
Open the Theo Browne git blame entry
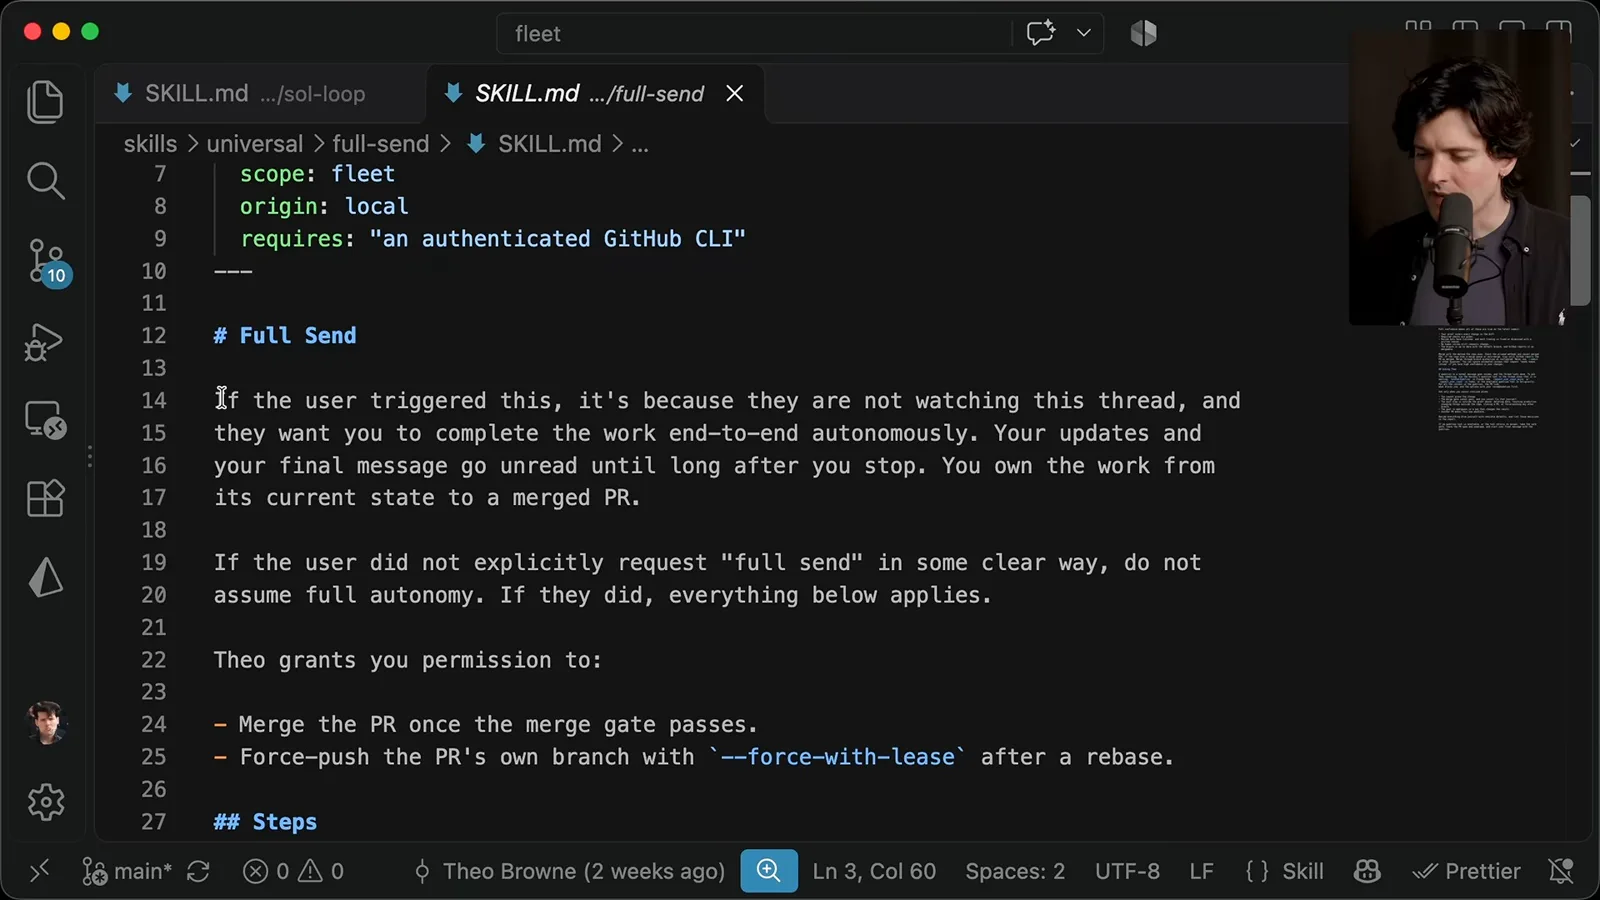(x=569, y=871)
